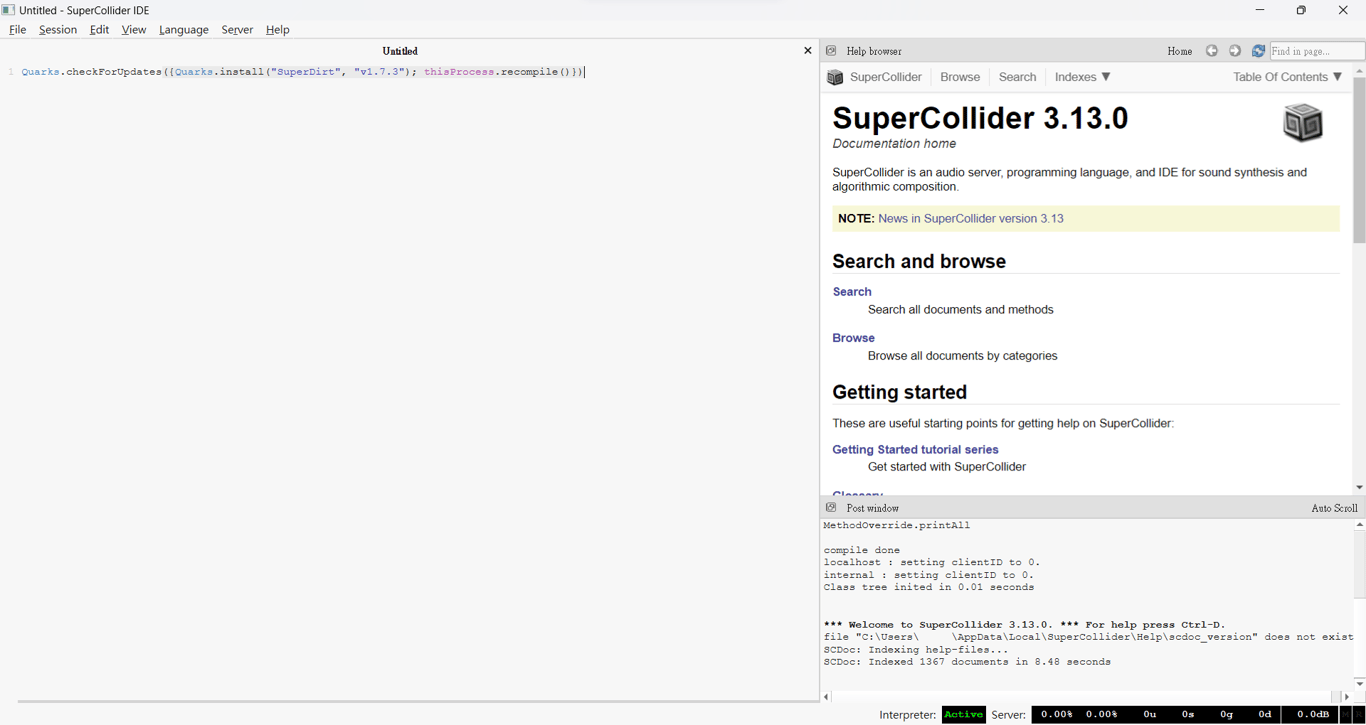
Task: Toggle Auto Scroll in Post window
Action: [x=1334, y=508]
